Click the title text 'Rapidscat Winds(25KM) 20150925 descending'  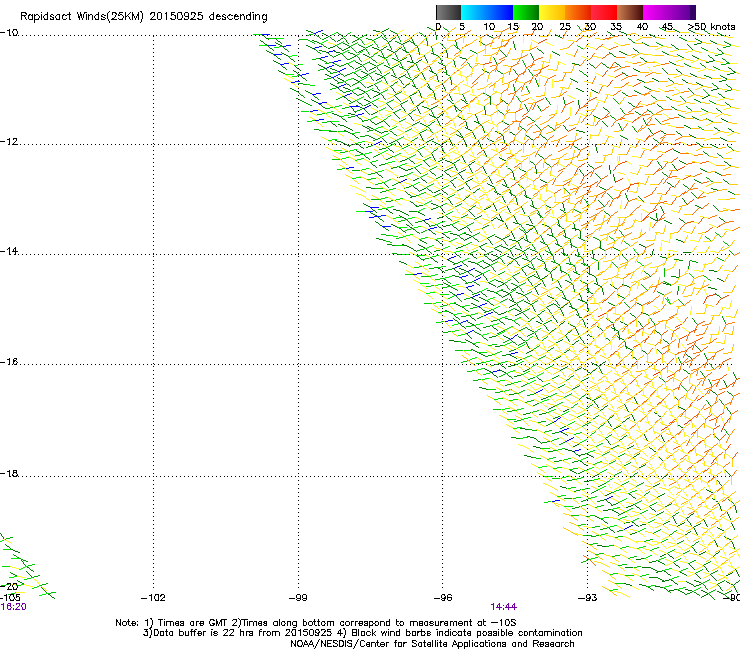point(143,16)
